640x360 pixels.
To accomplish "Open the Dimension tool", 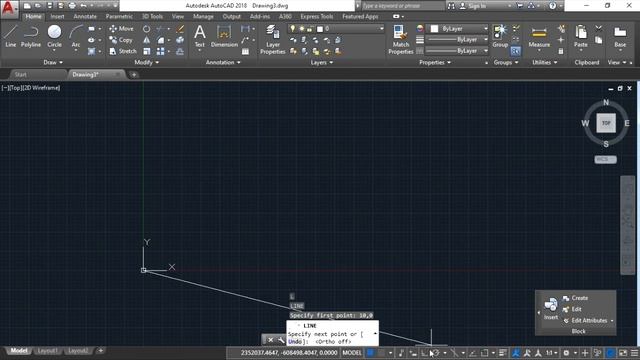I will point(224,36).
